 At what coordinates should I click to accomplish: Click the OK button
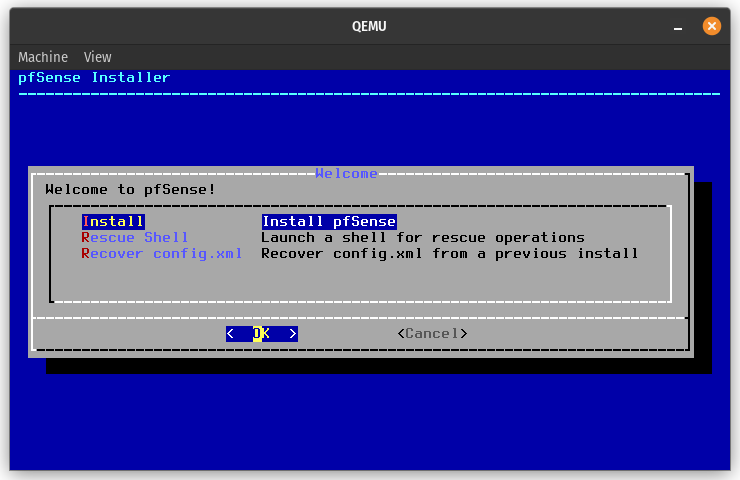pos(262,334)
